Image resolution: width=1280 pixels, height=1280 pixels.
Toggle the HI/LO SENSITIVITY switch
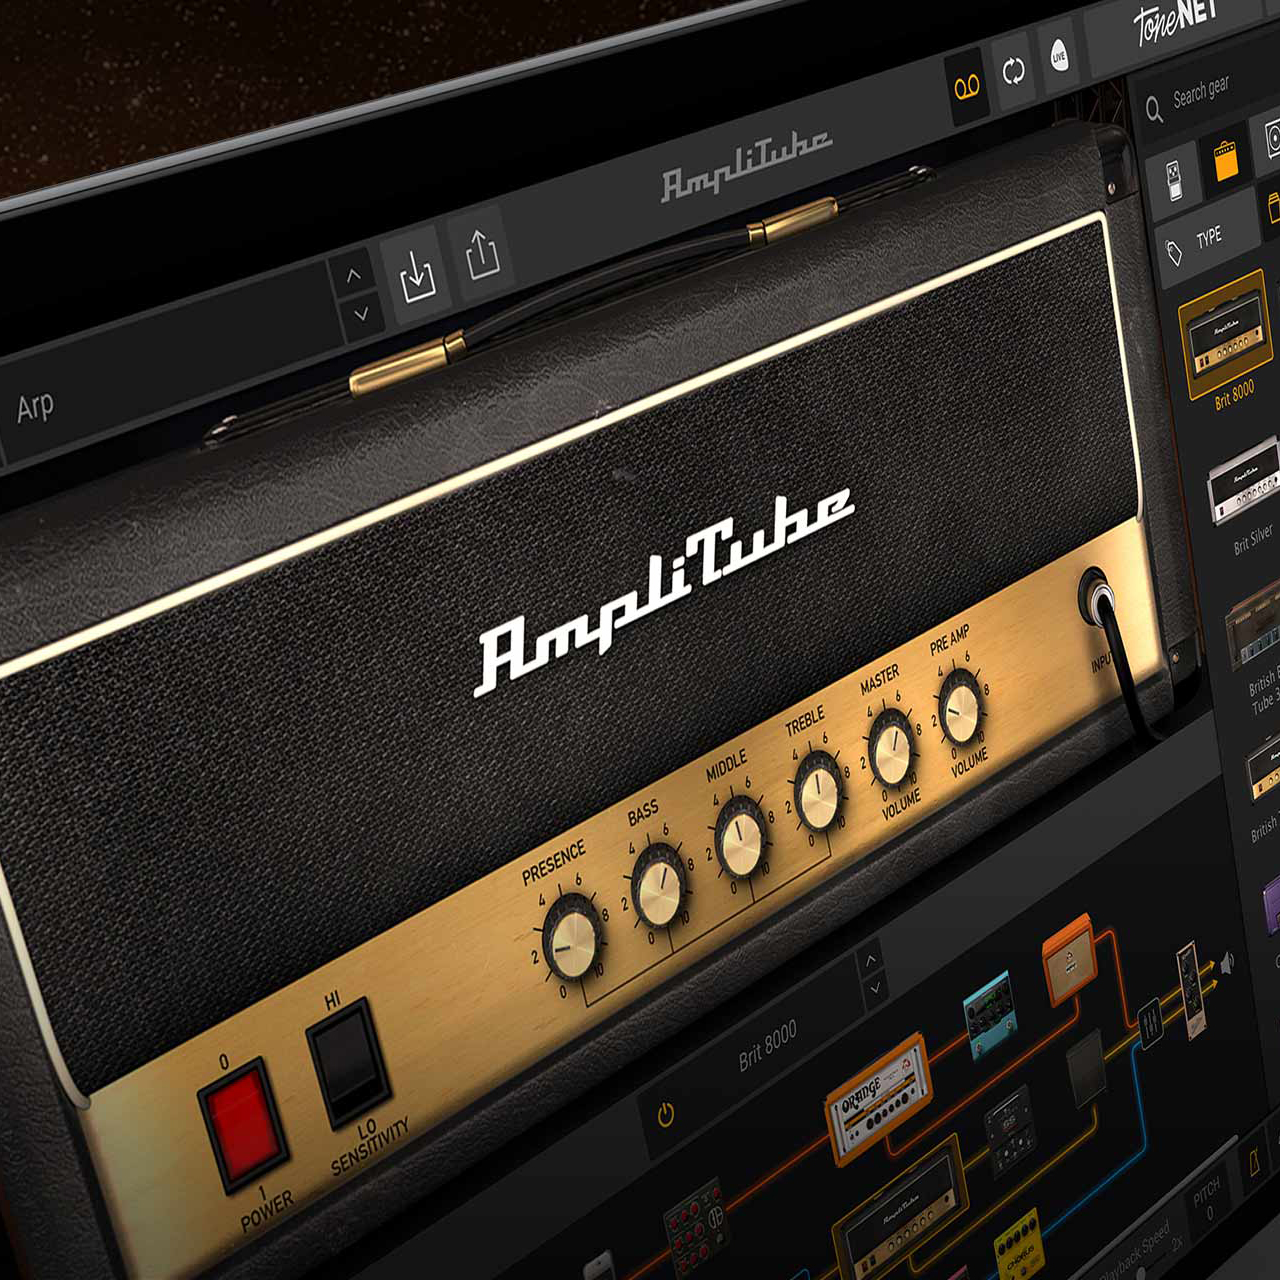346,1064
